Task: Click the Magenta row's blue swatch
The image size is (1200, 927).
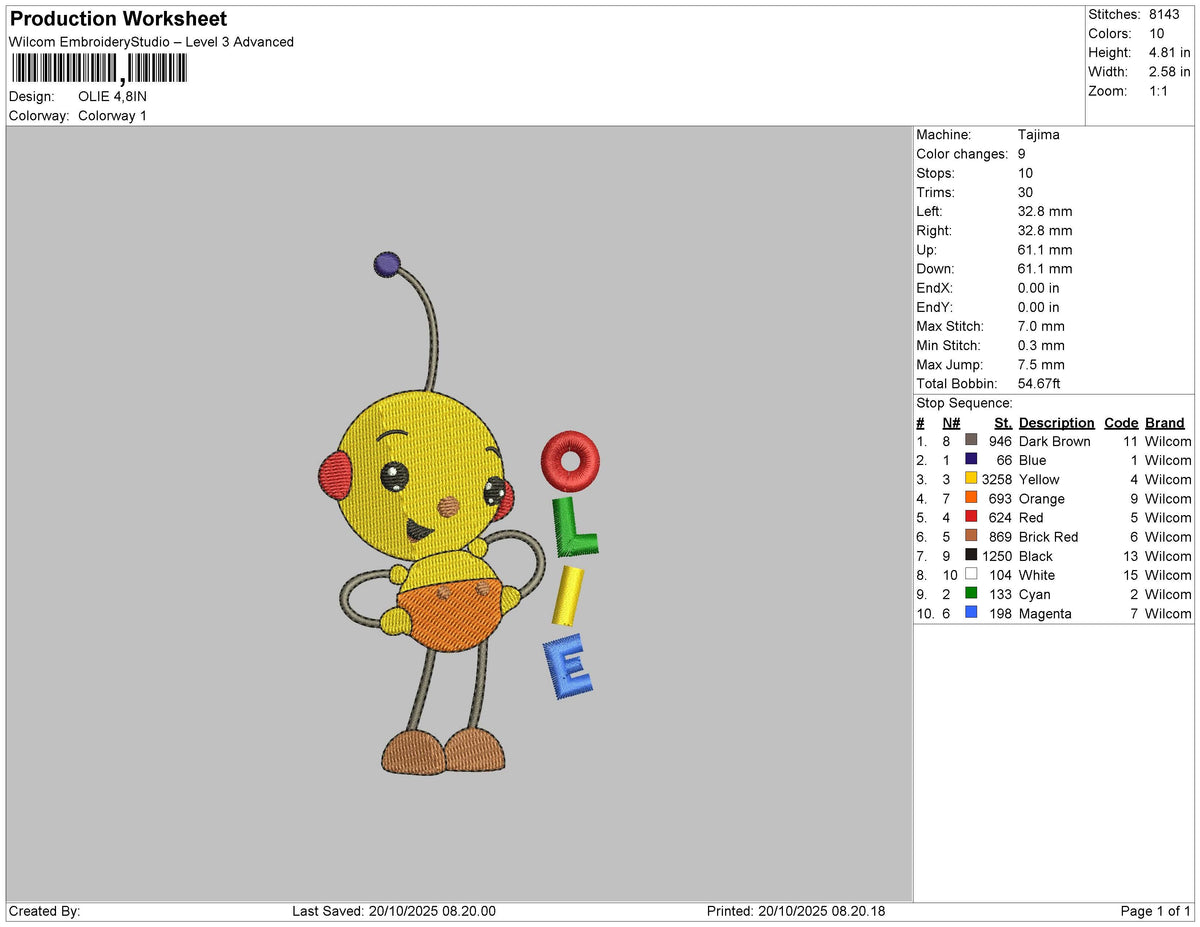Action: pos(971,612)
